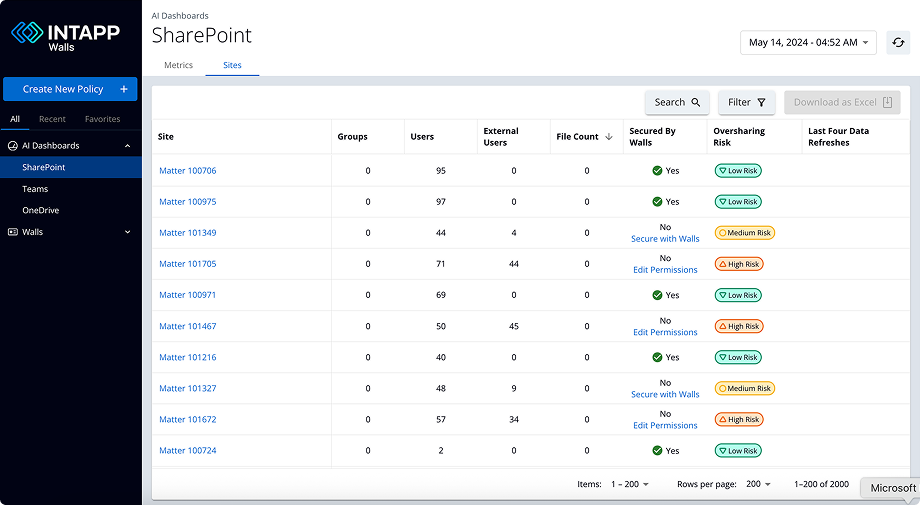This screenshot has width=920, height=505.
Task: Click the High Risk badge for Matter 101705
Action: [739, 264]
